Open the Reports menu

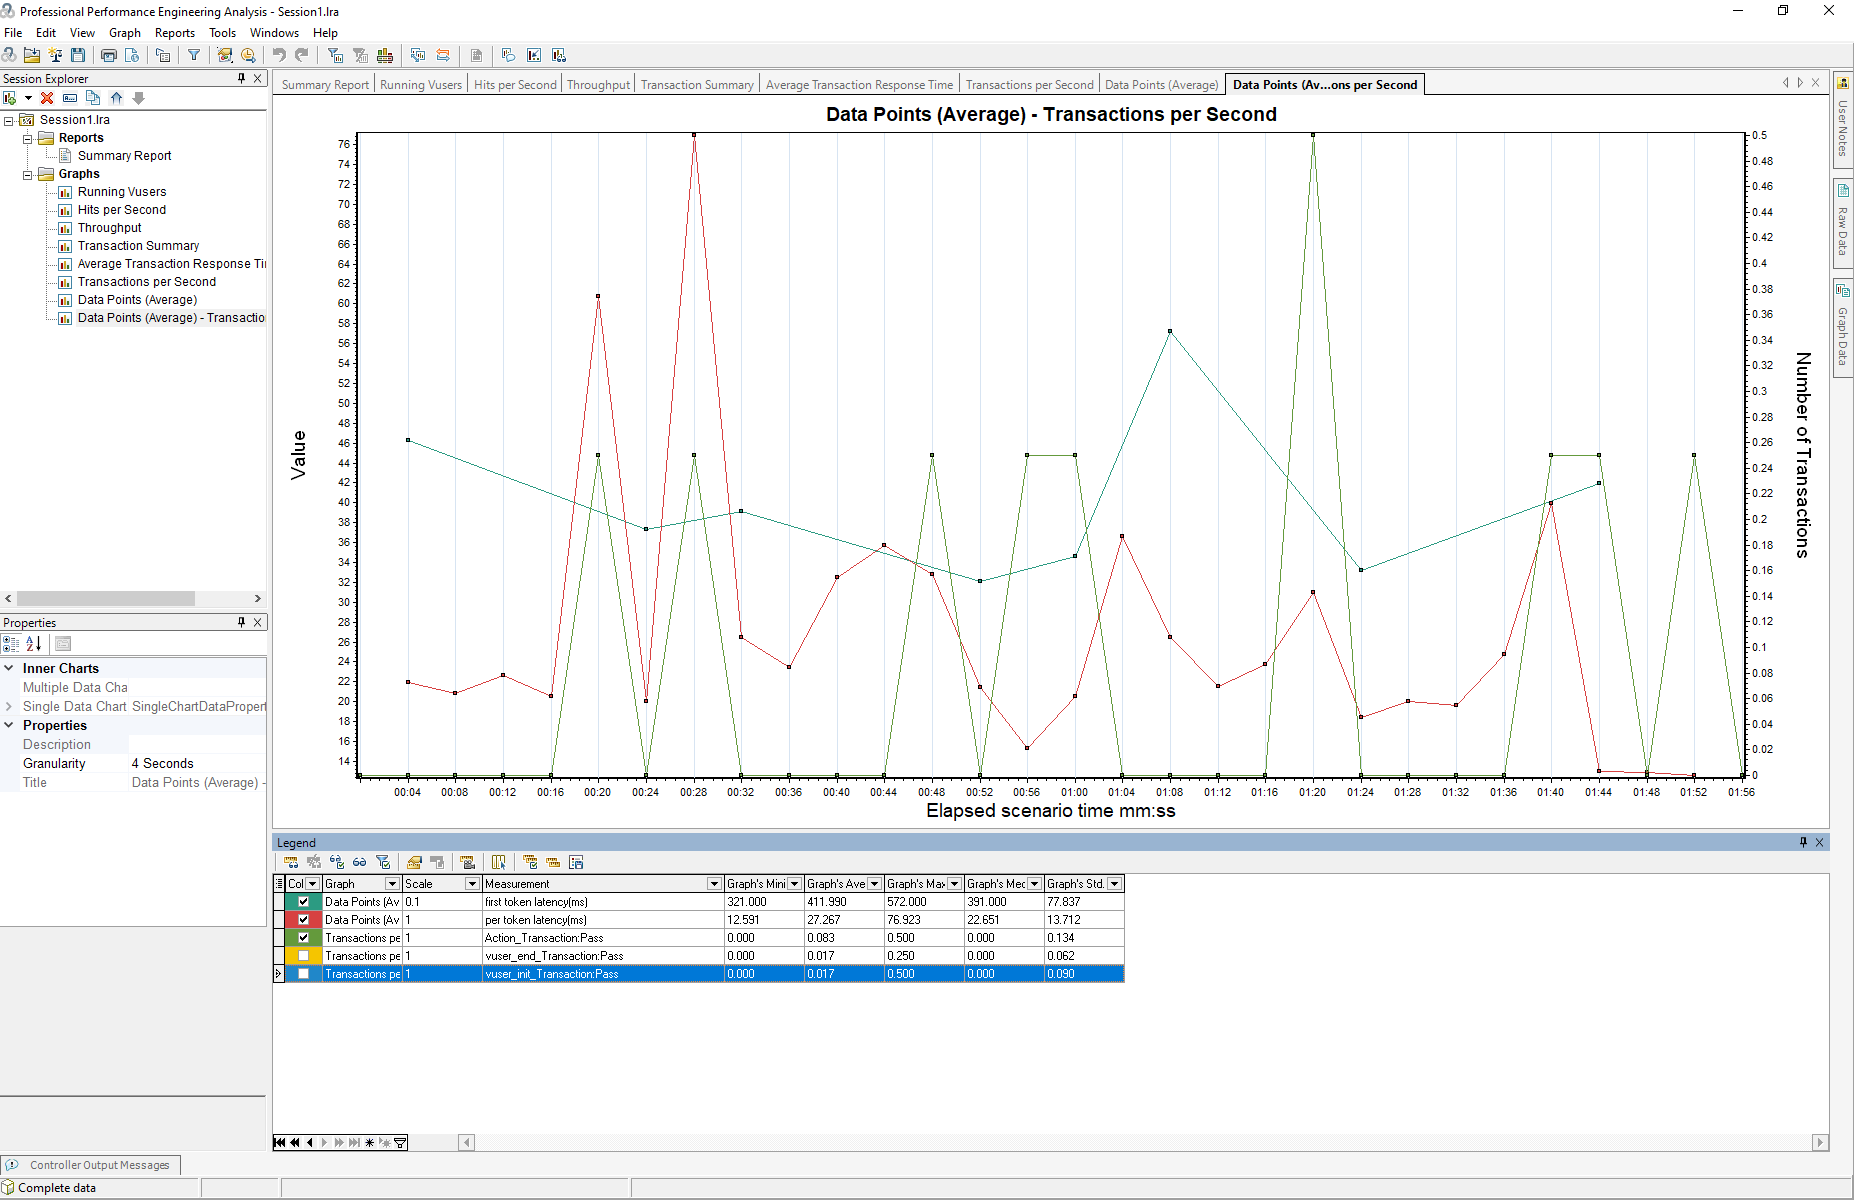pyautogui.click(x=174, y=33)
